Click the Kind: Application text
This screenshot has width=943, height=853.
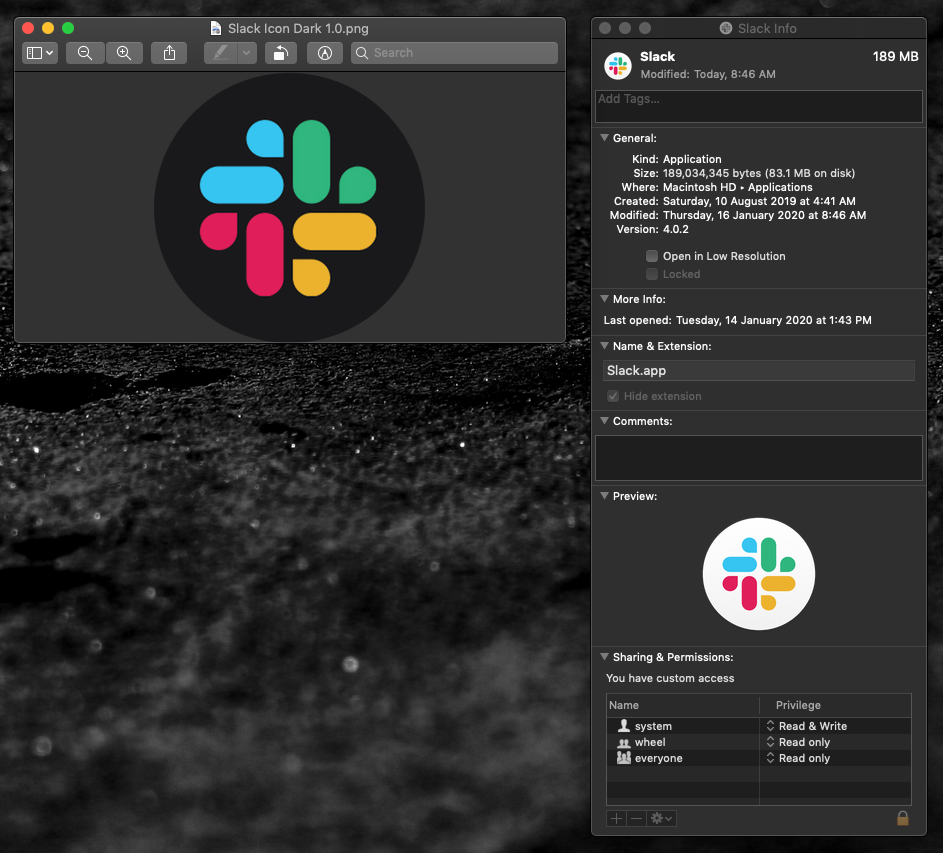click(677, 159)
